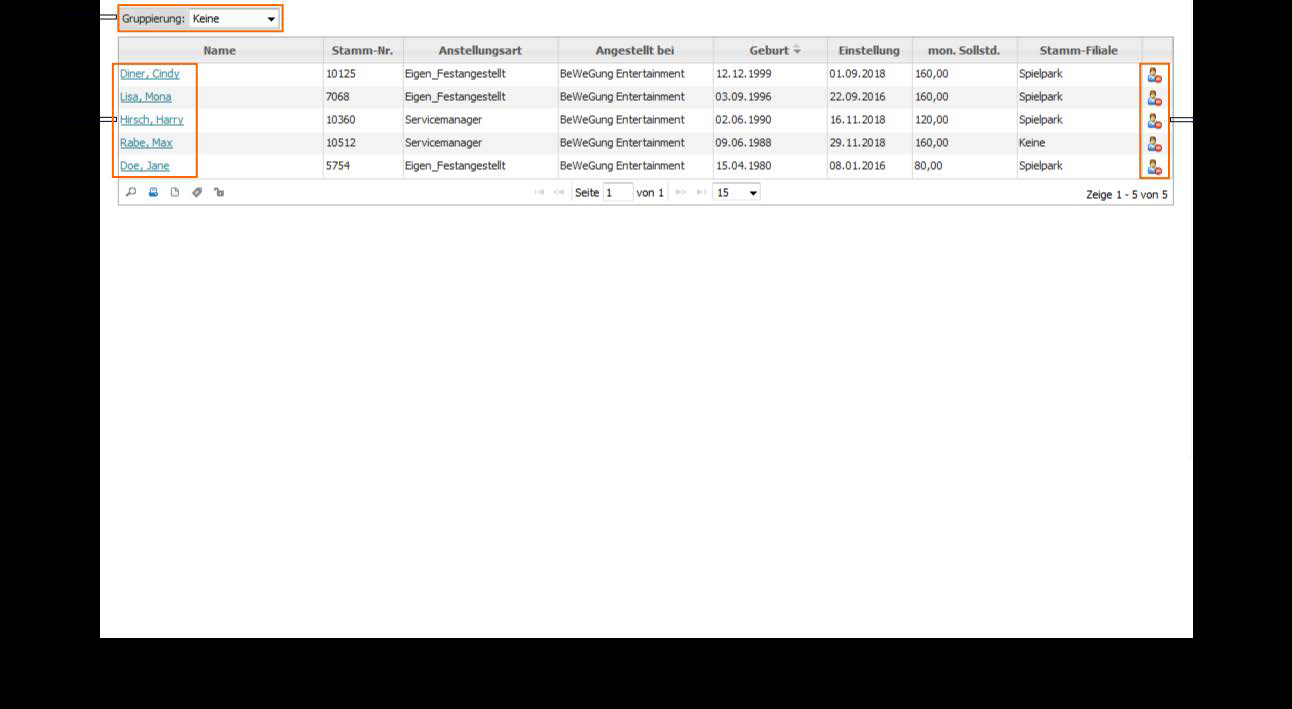Sort by Anstellungsart column header
The image size is (1292, 709).
tap(480, 50)
